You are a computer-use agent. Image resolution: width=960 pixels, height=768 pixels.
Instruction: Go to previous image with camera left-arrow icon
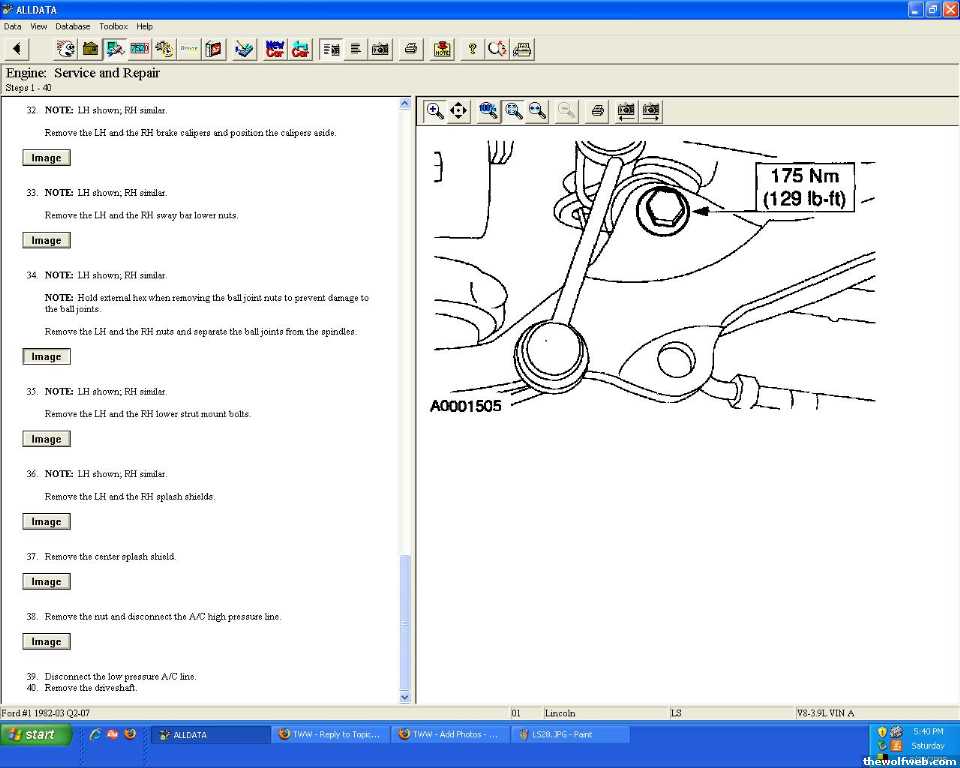coord(626,111)
